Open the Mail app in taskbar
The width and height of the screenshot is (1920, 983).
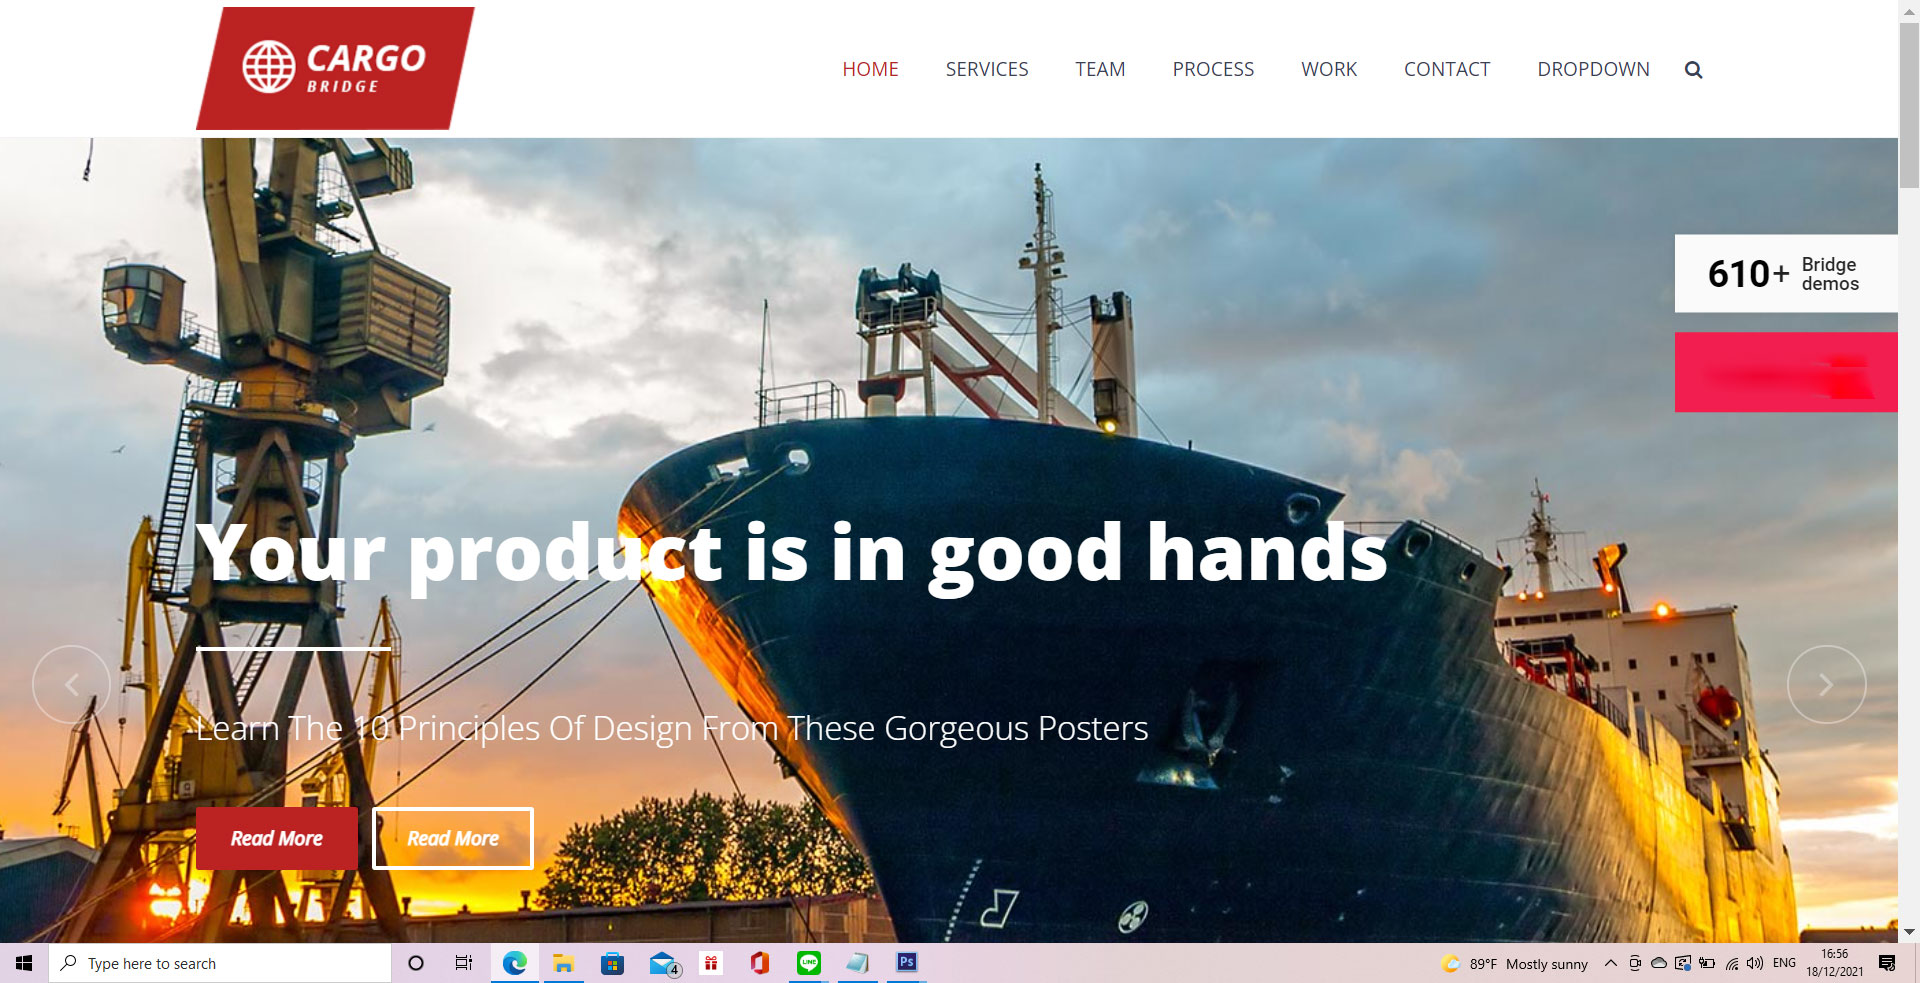click(663, 963)
